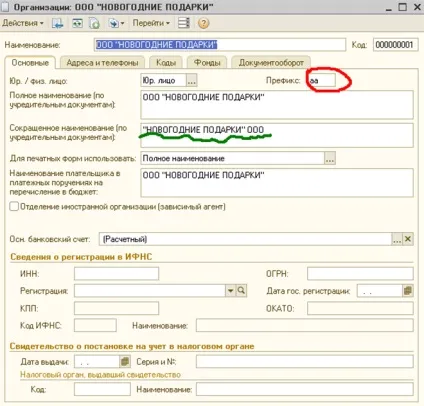
Task: Click the magnifier icon beside Регистрация field
Action: point(241,291)
